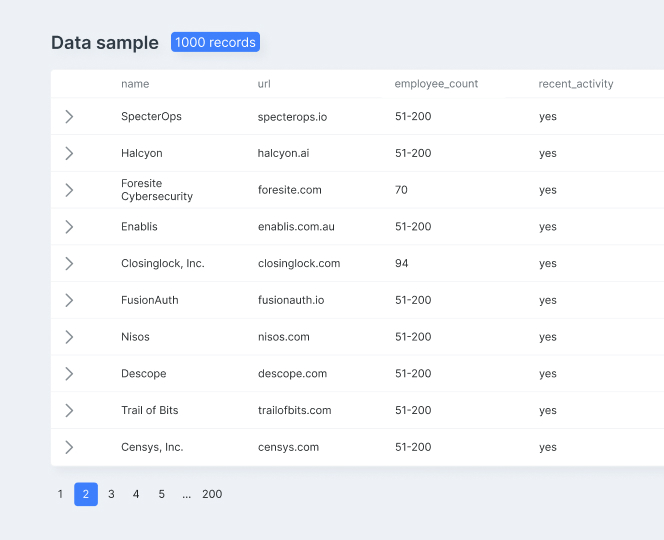The height and width of the screenshot is (540, 664).
Task: Expand the SpecterOps row
Action: point(69,116)
